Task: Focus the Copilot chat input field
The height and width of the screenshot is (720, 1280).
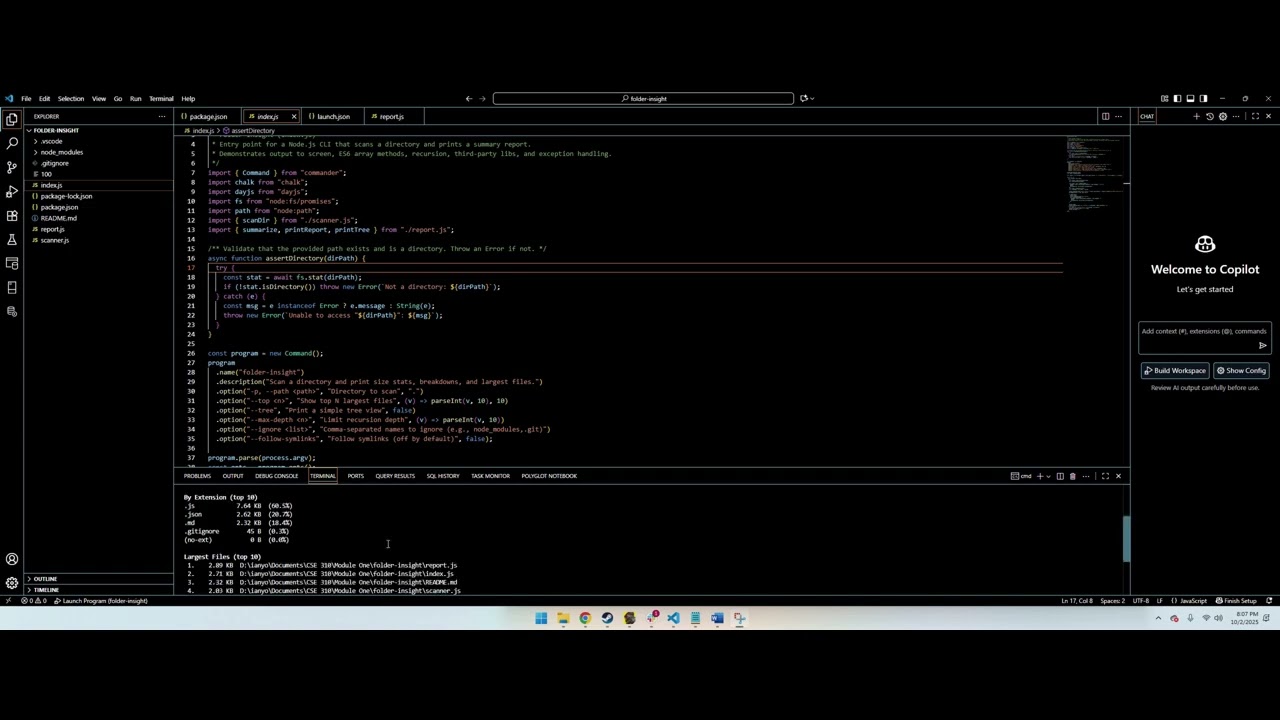Action: [1204, 331]
